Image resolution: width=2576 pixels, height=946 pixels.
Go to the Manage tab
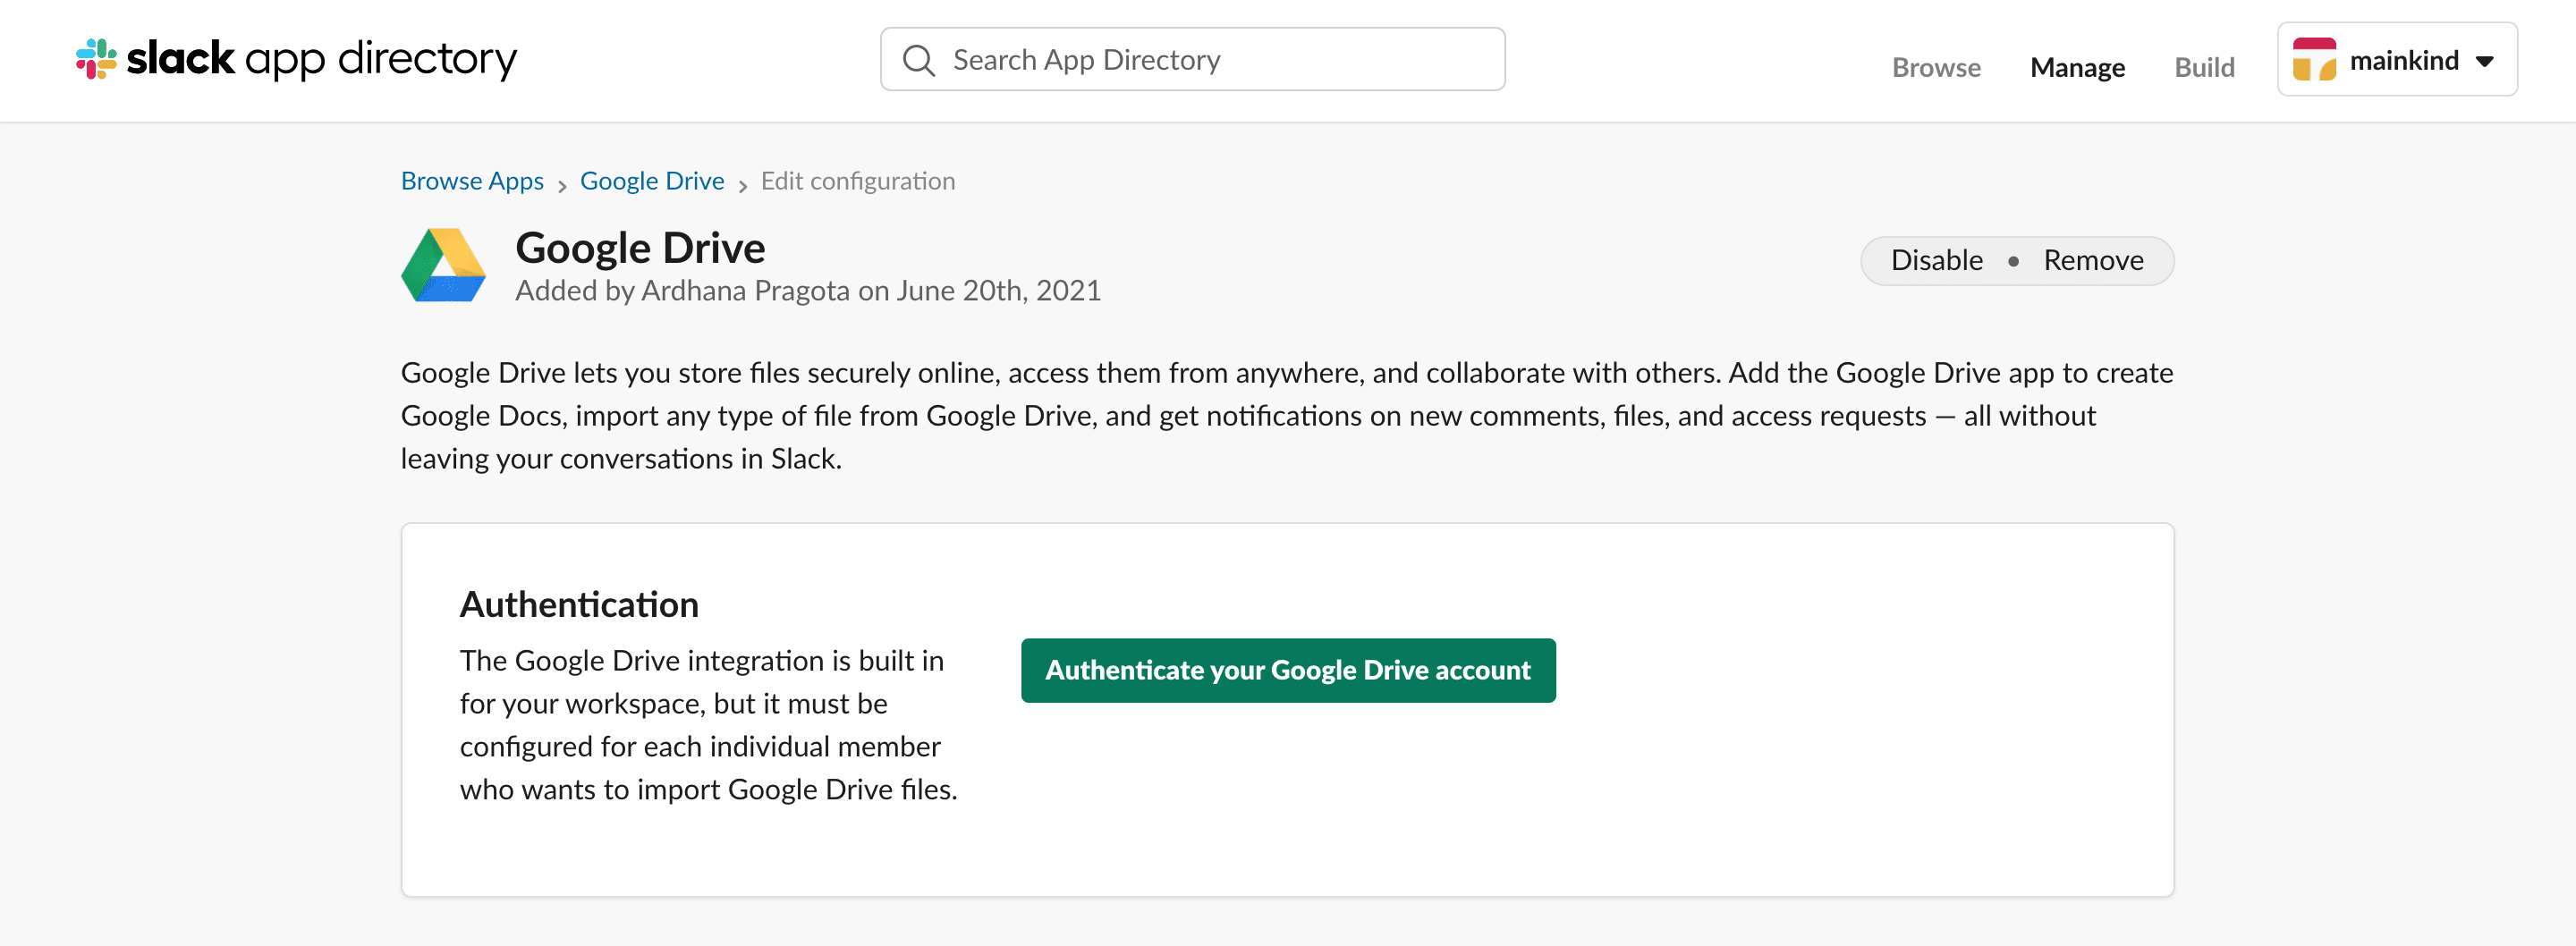(x=2077, y=67)
